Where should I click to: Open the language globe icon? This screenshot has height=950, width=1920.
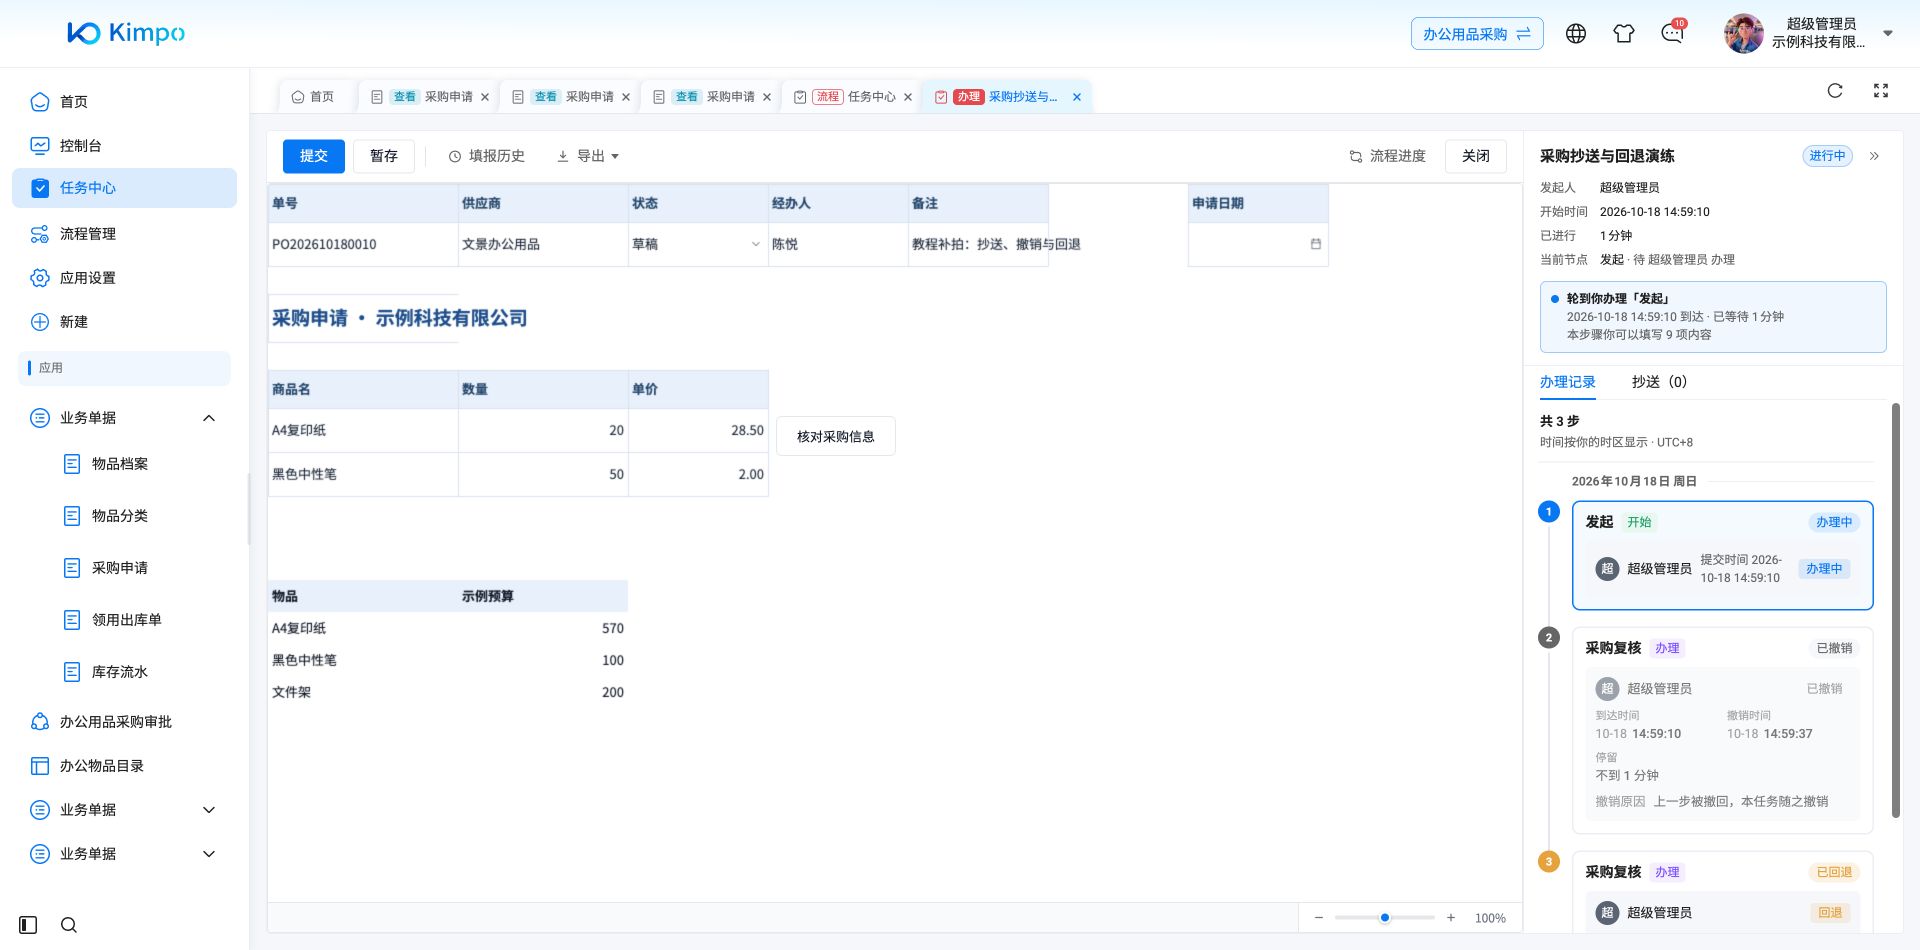click(x=1576, y=34)
